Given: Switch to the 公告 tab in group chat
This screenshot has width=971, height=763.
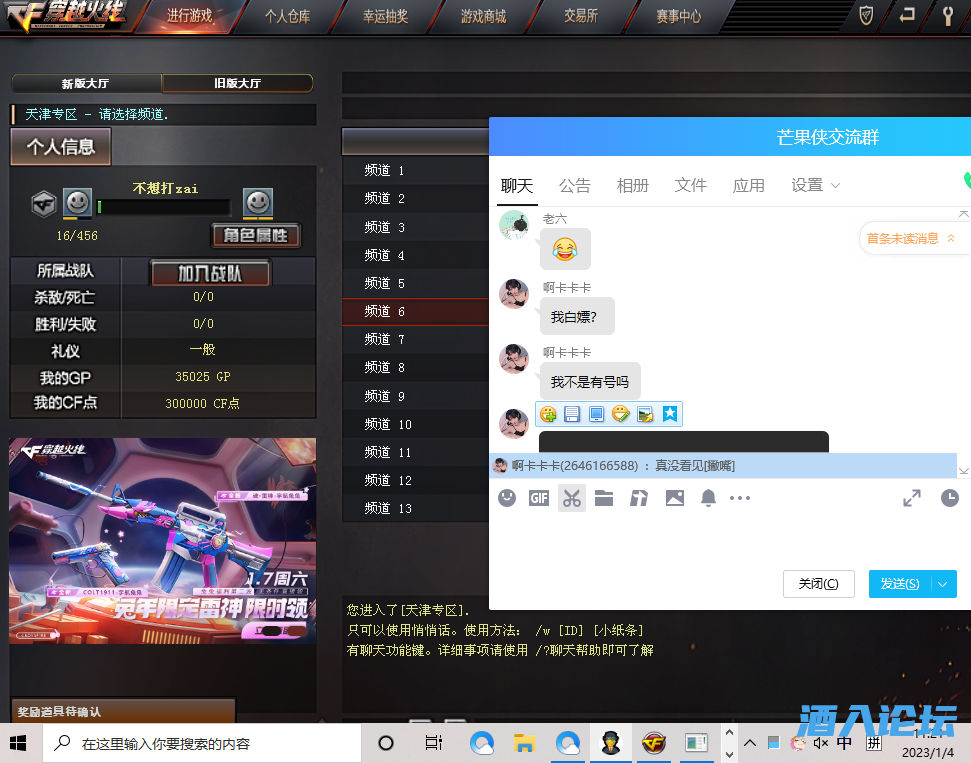Looking at the screenshot, I should point(574,185).
